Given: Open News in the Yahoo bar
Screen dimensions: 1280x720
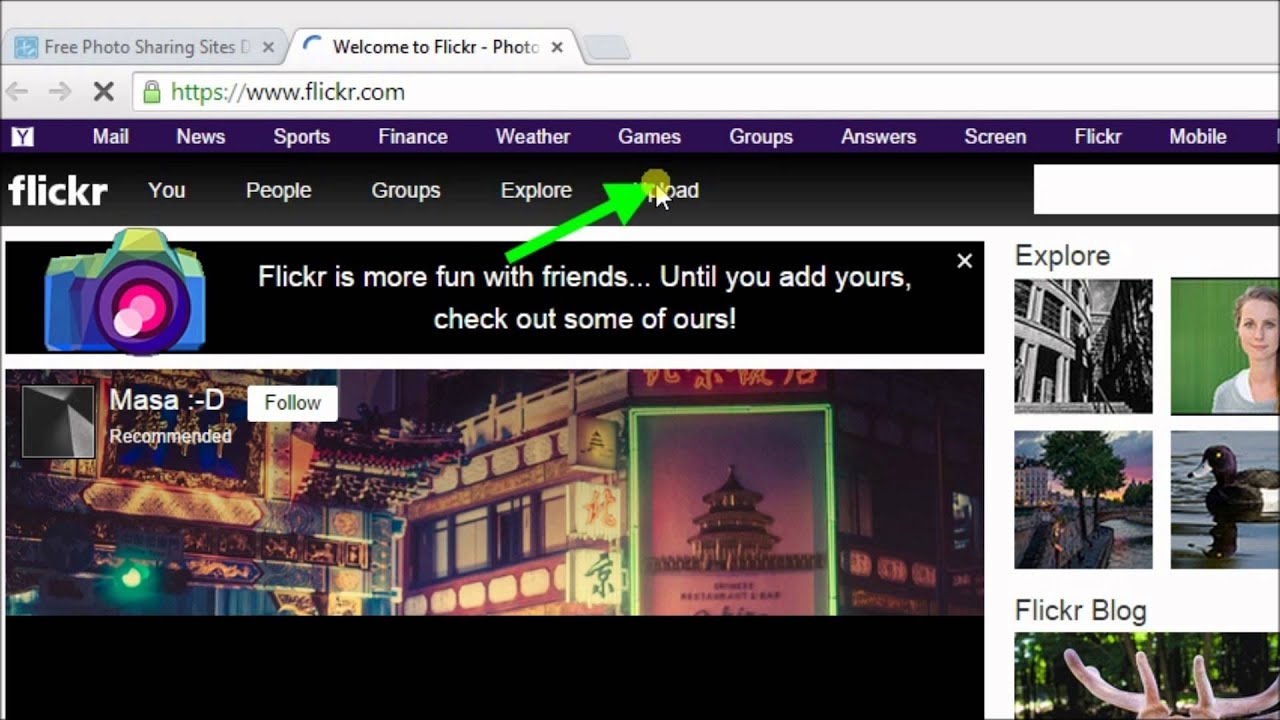Looking at the screenshot, I should (x=201, y=137).
